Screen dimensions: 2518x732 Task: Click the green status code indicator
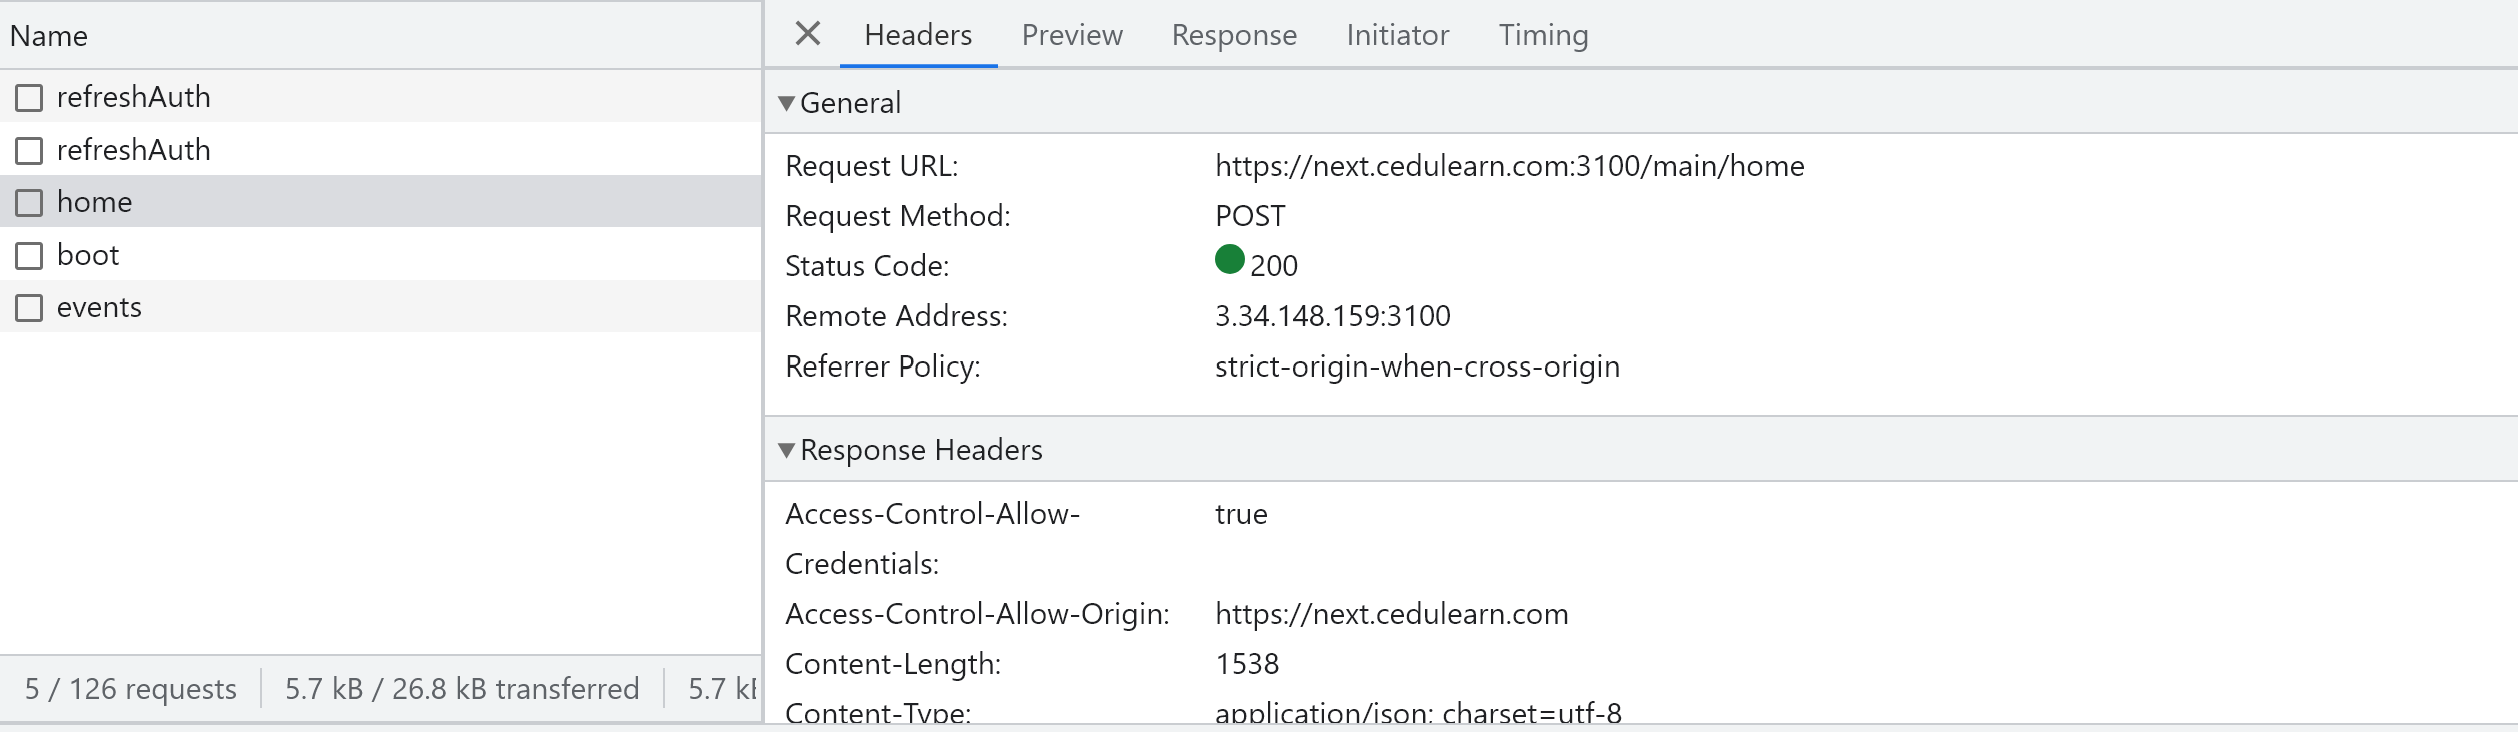click(1229, 260)
